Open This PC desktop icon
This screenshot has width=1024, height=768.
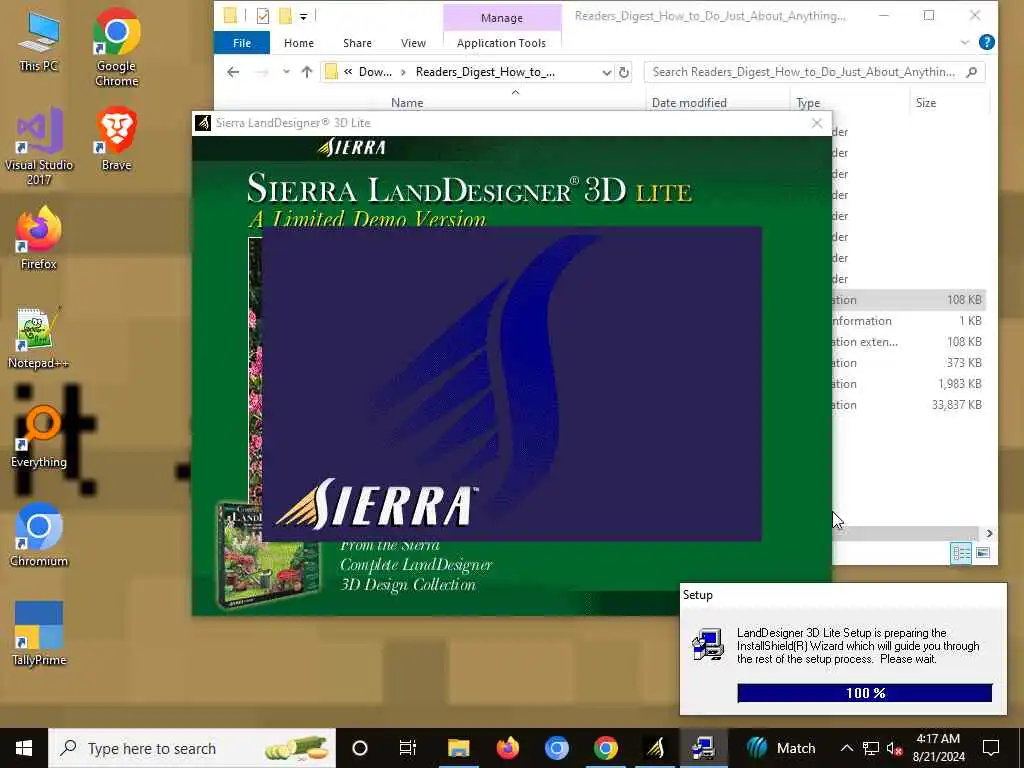point(39,40)
